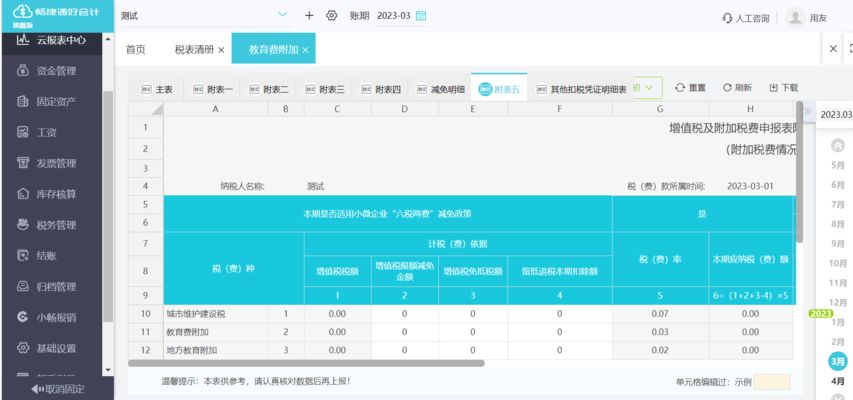Select the 城市维护建设税 cell
Image resolution: width=853 pixels, height=400 pixels.
point(216,314)
